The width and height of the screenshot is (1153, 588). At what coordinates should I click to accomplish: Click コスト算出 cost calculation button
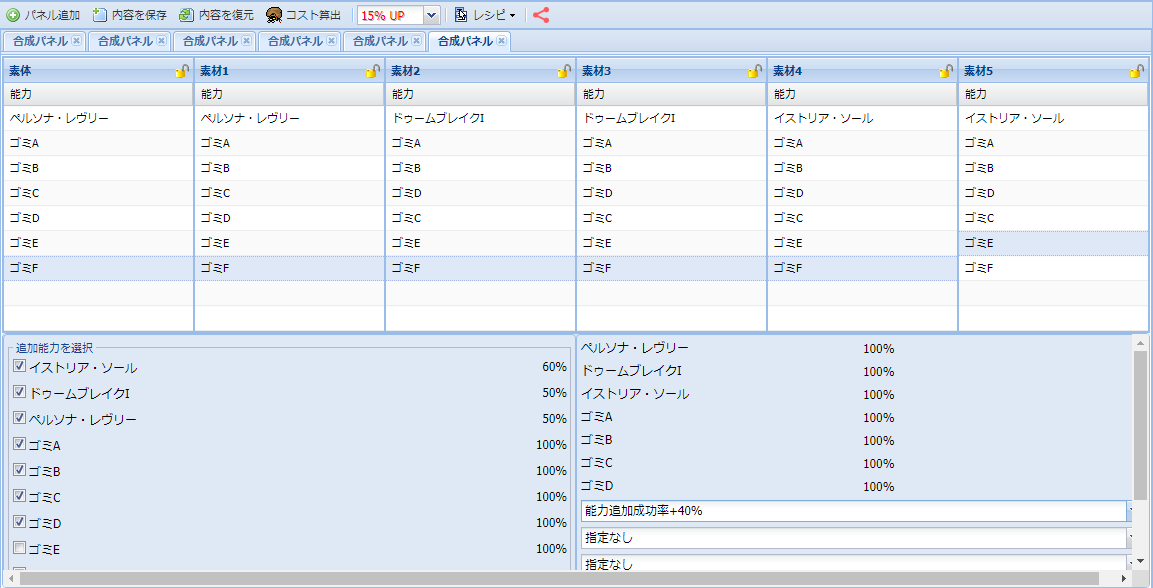point(304,15)
